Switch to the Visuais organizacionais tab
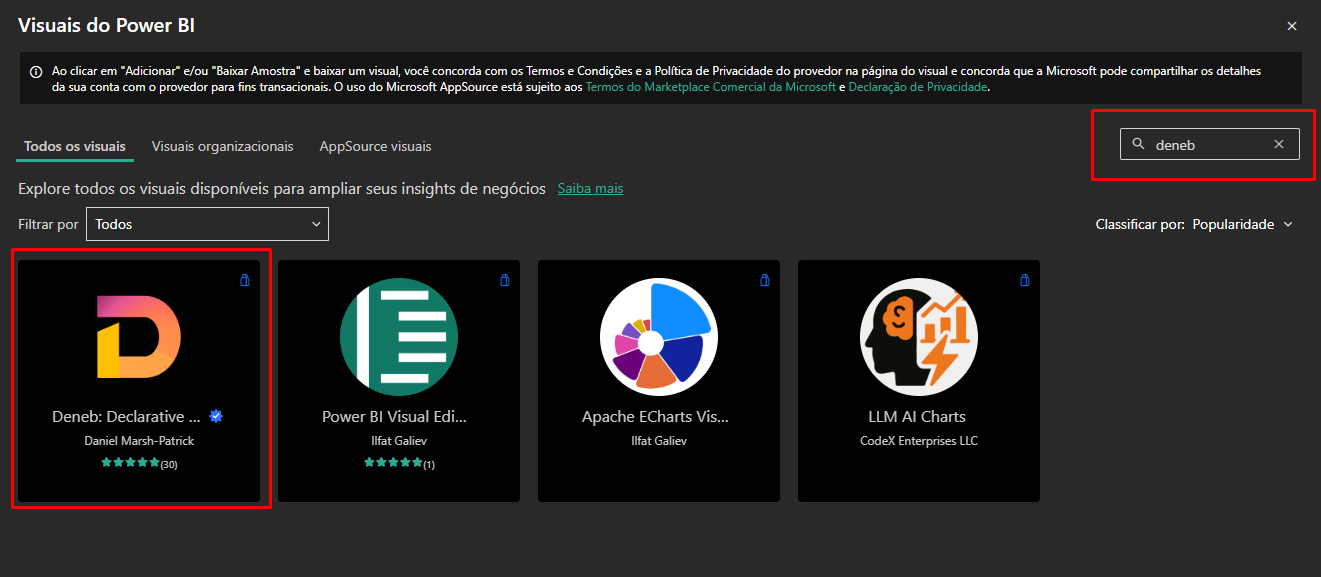 [222, 146]
